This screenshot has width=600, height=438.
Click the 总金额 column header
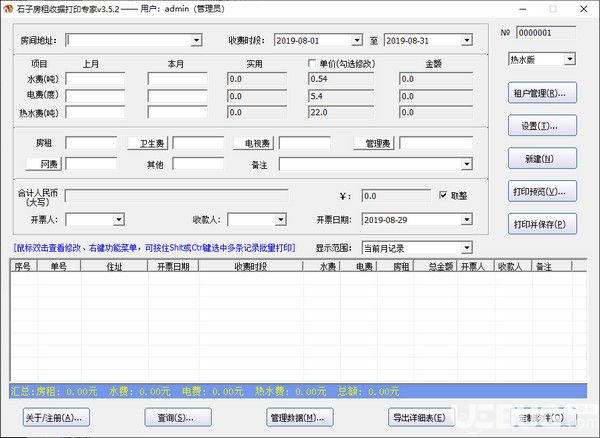[x=435, y=266]
